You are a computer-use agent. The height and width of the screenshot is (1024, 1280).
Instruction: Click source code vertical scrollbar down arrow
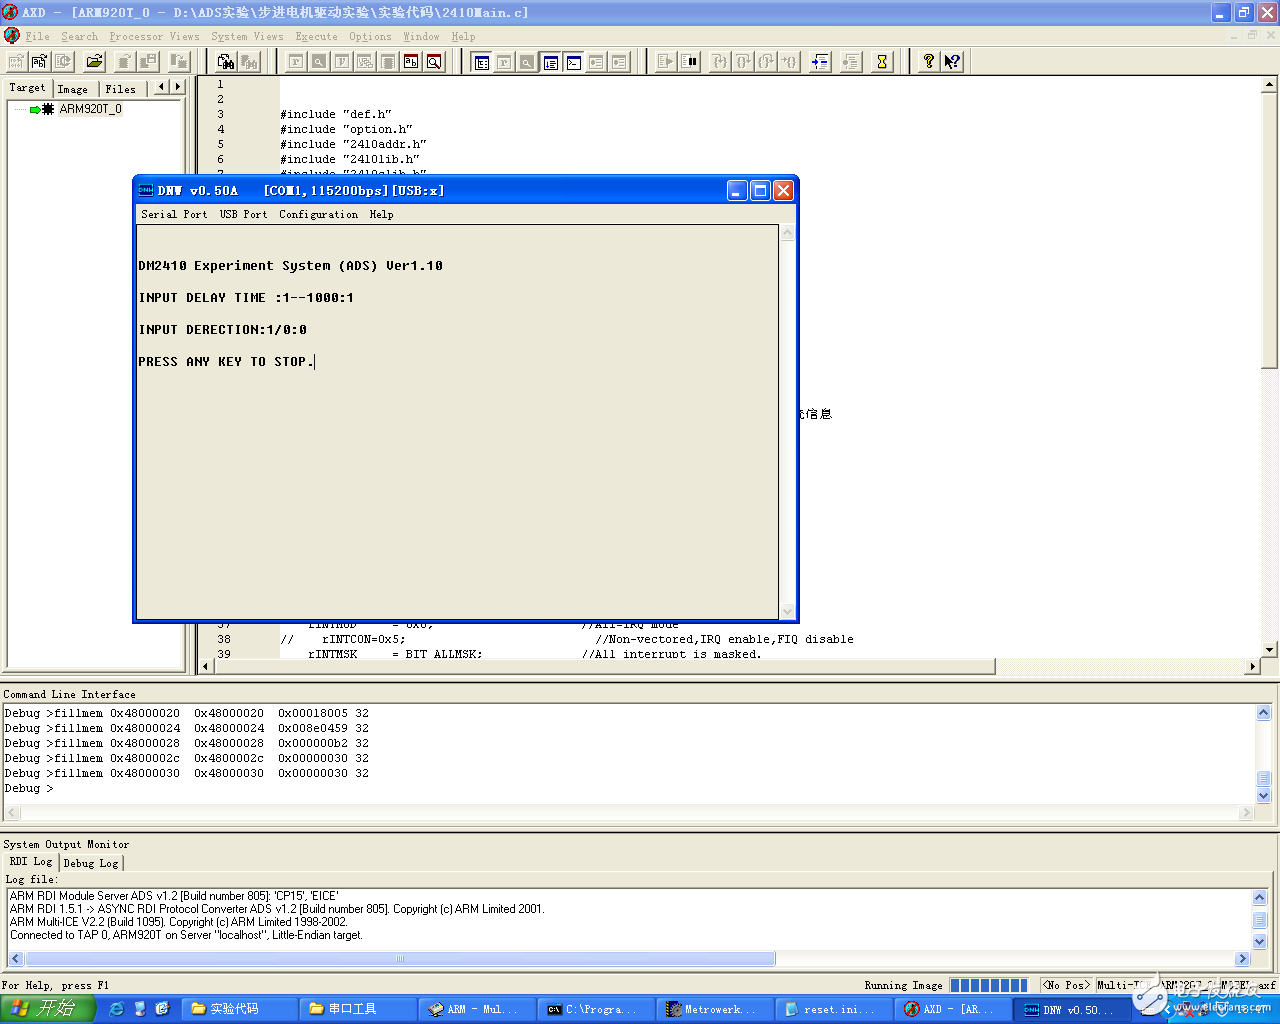click(x=1270, y=650)
